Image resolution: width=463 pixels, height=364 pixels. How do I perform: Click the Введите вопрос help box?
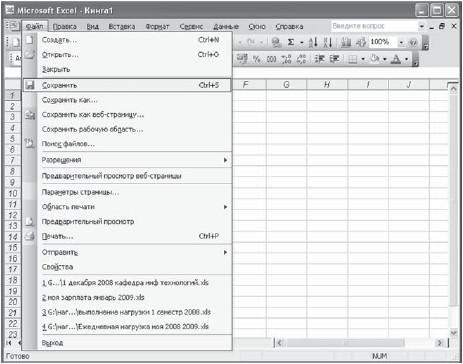point(374,26)
